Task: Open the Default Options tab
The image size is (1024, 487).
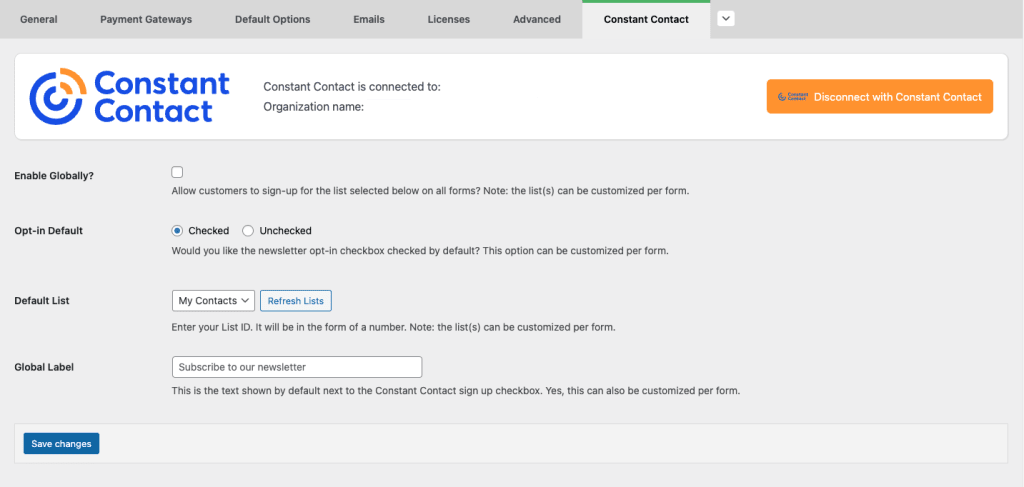Action: pyautogui.click(x=272, y=20)
